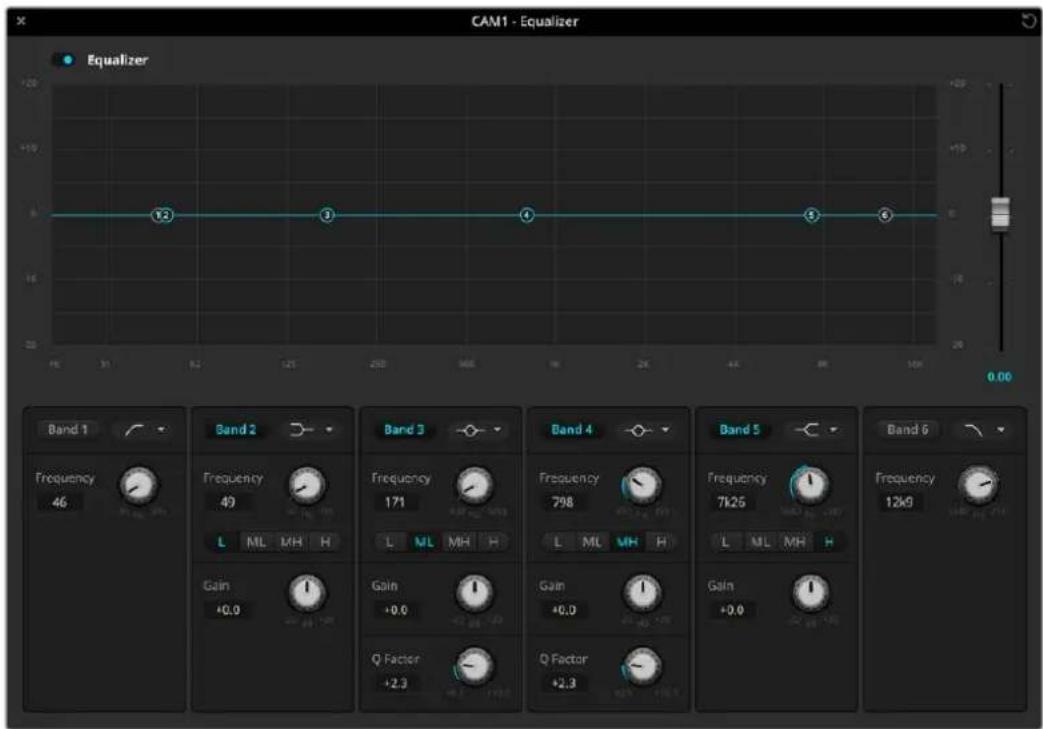Click Band 2 frequency field showing 49
The image size is (1043, 729).
227,502
